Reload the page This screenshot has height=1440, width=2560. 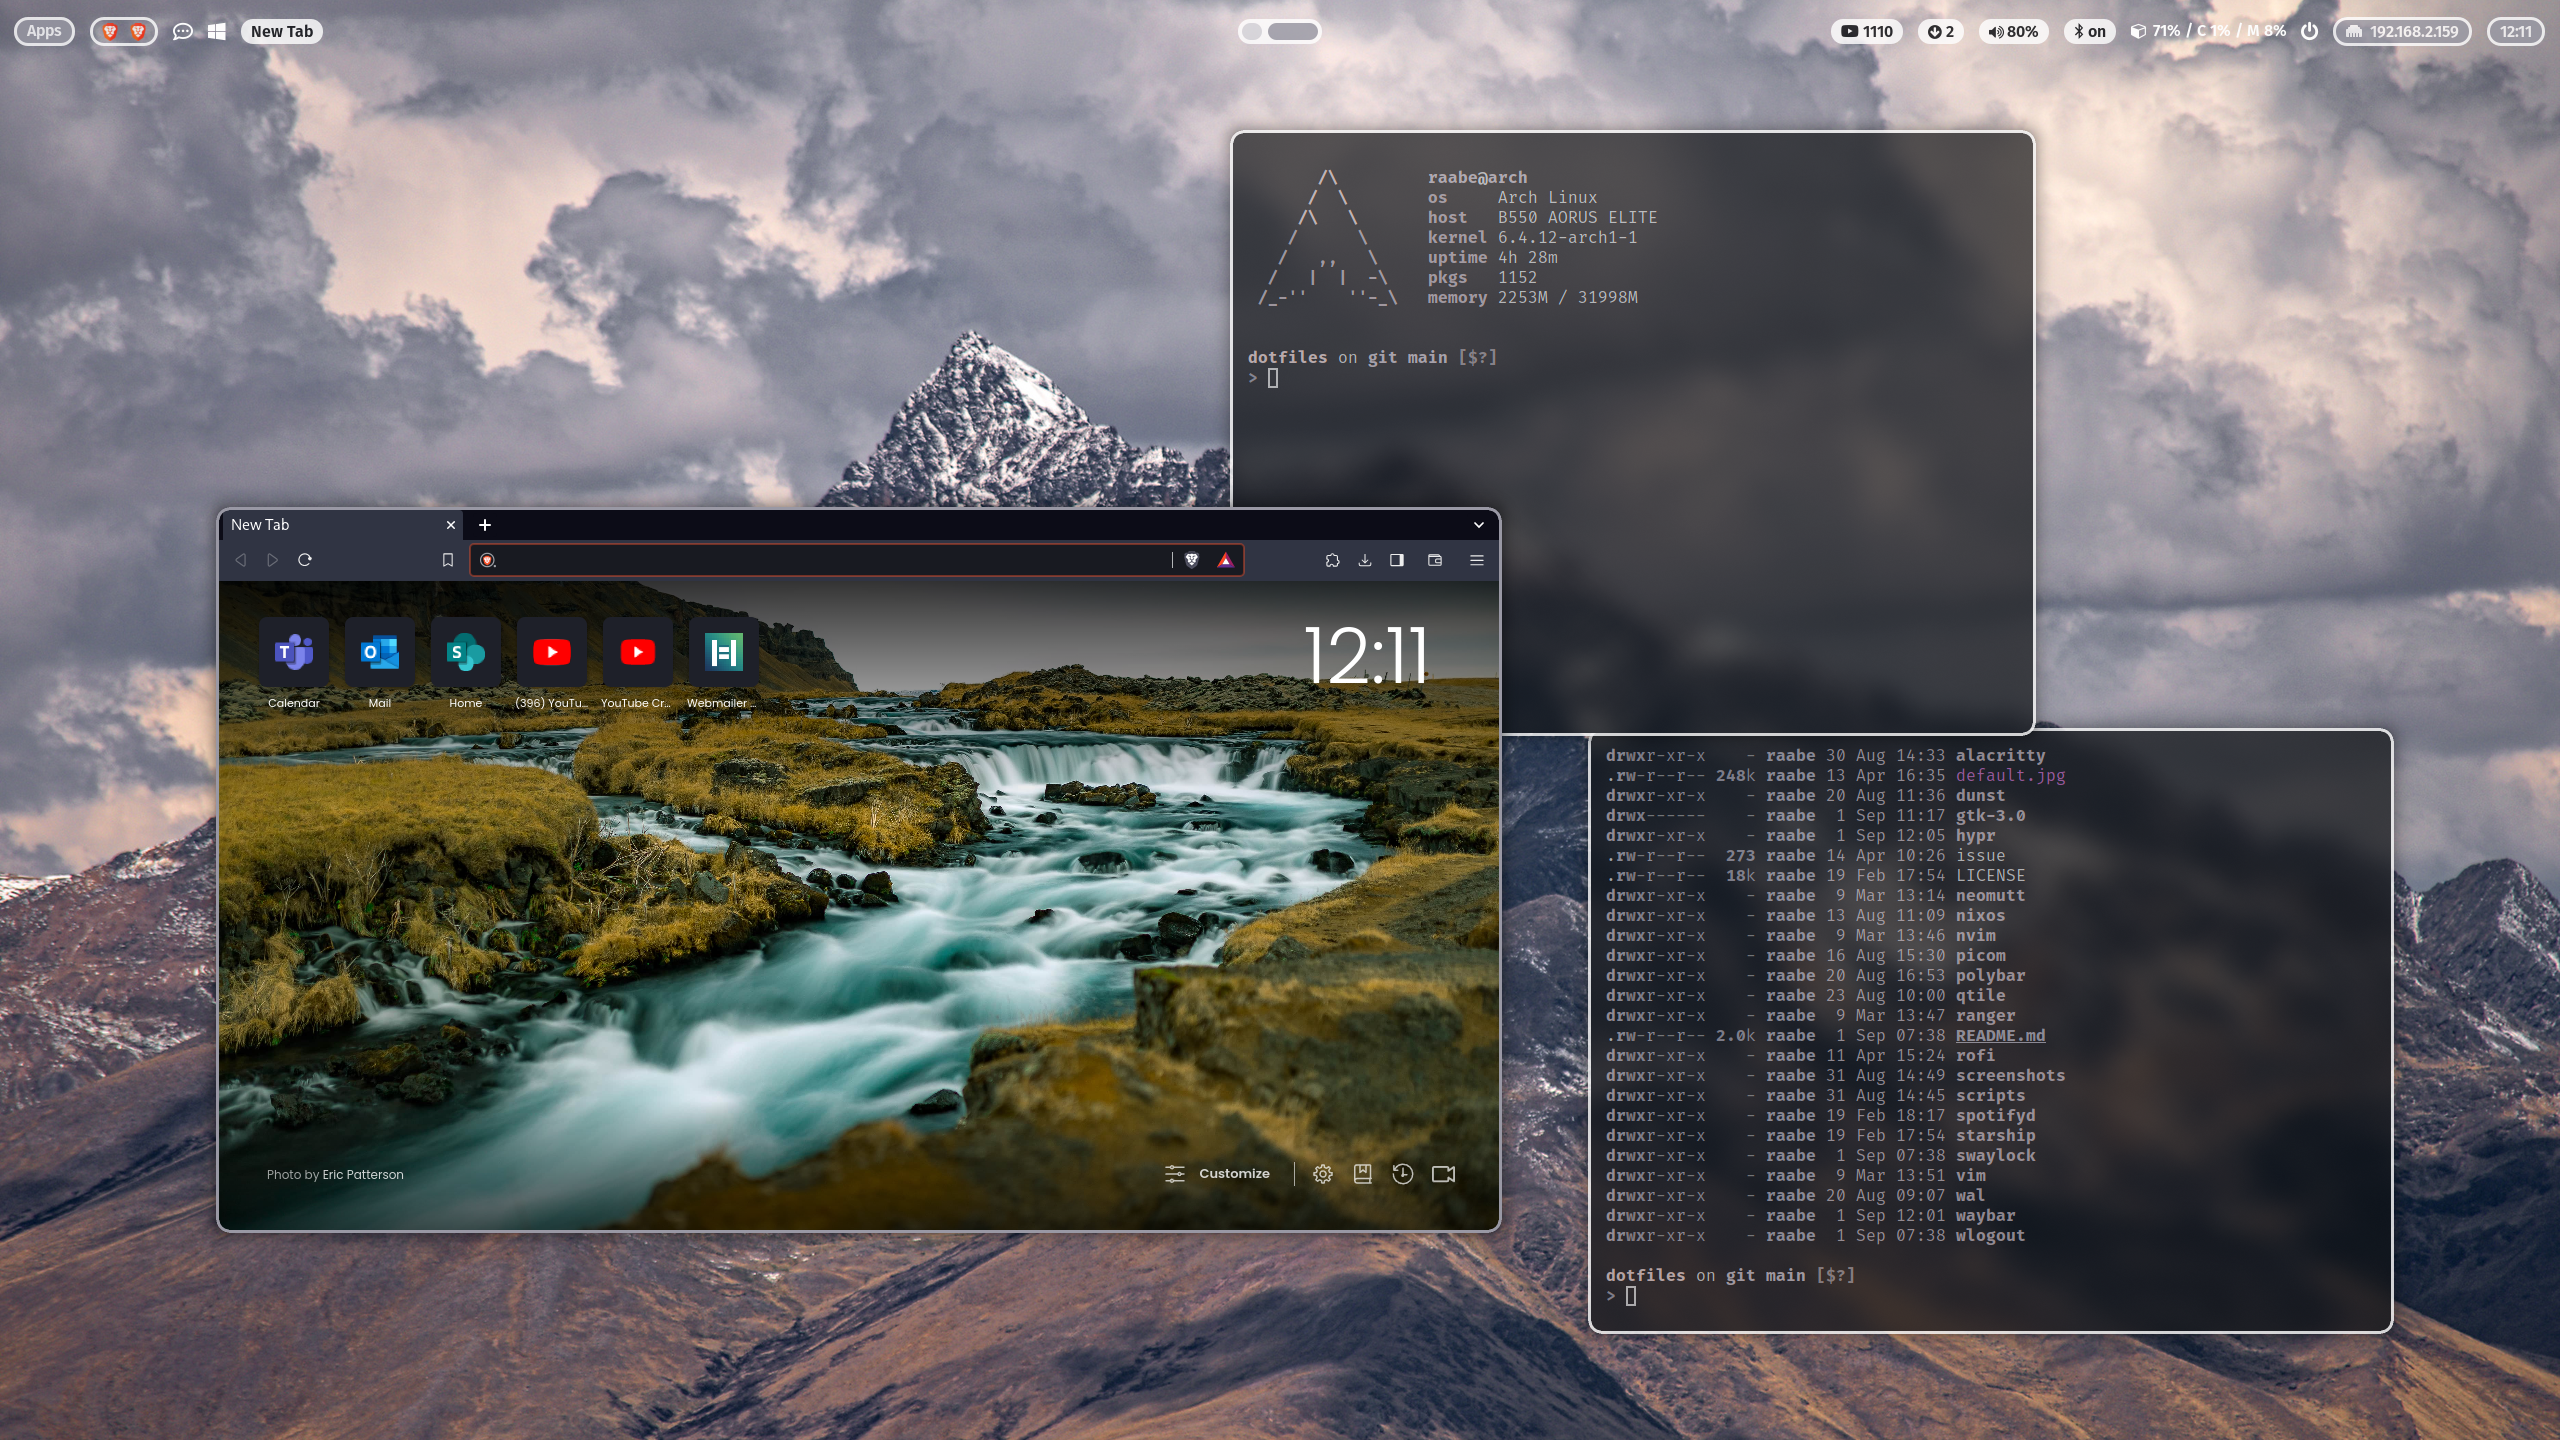[305, 560]
